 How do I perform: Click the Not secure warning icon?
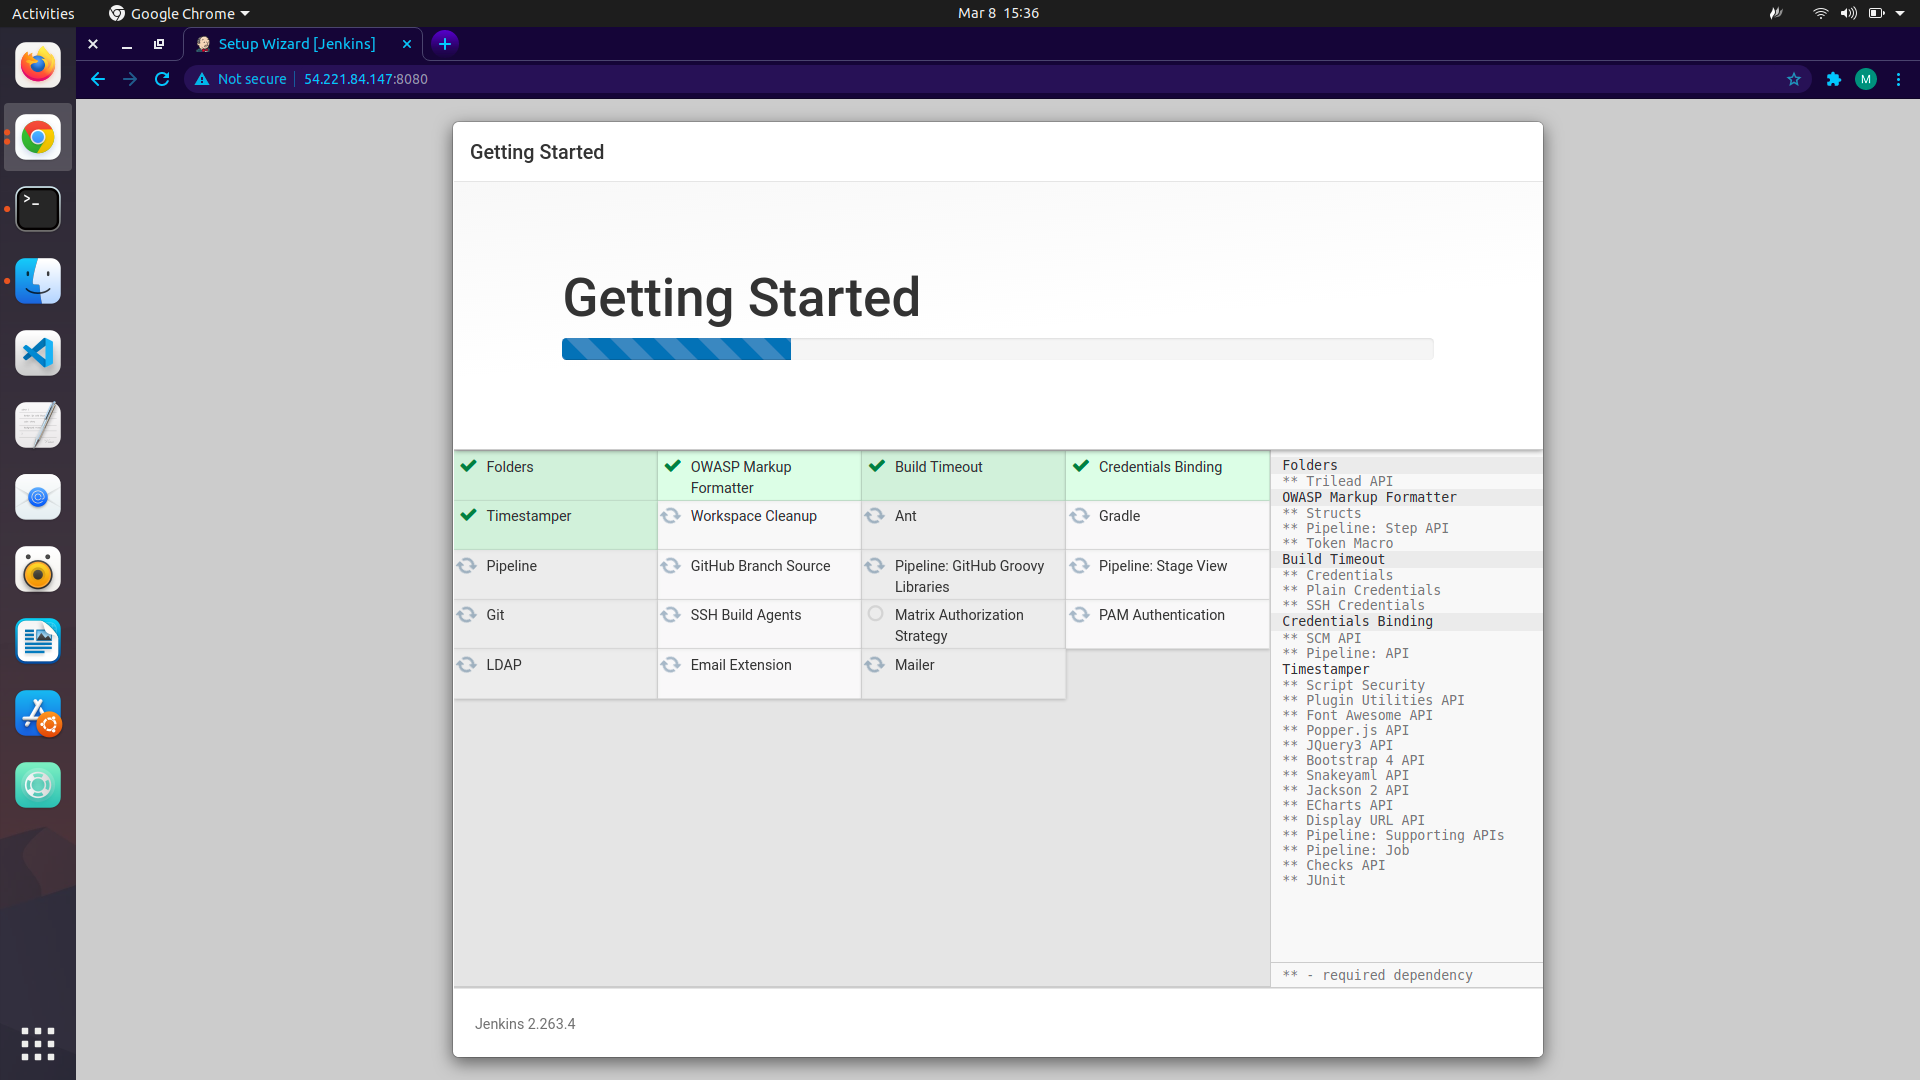202,79
